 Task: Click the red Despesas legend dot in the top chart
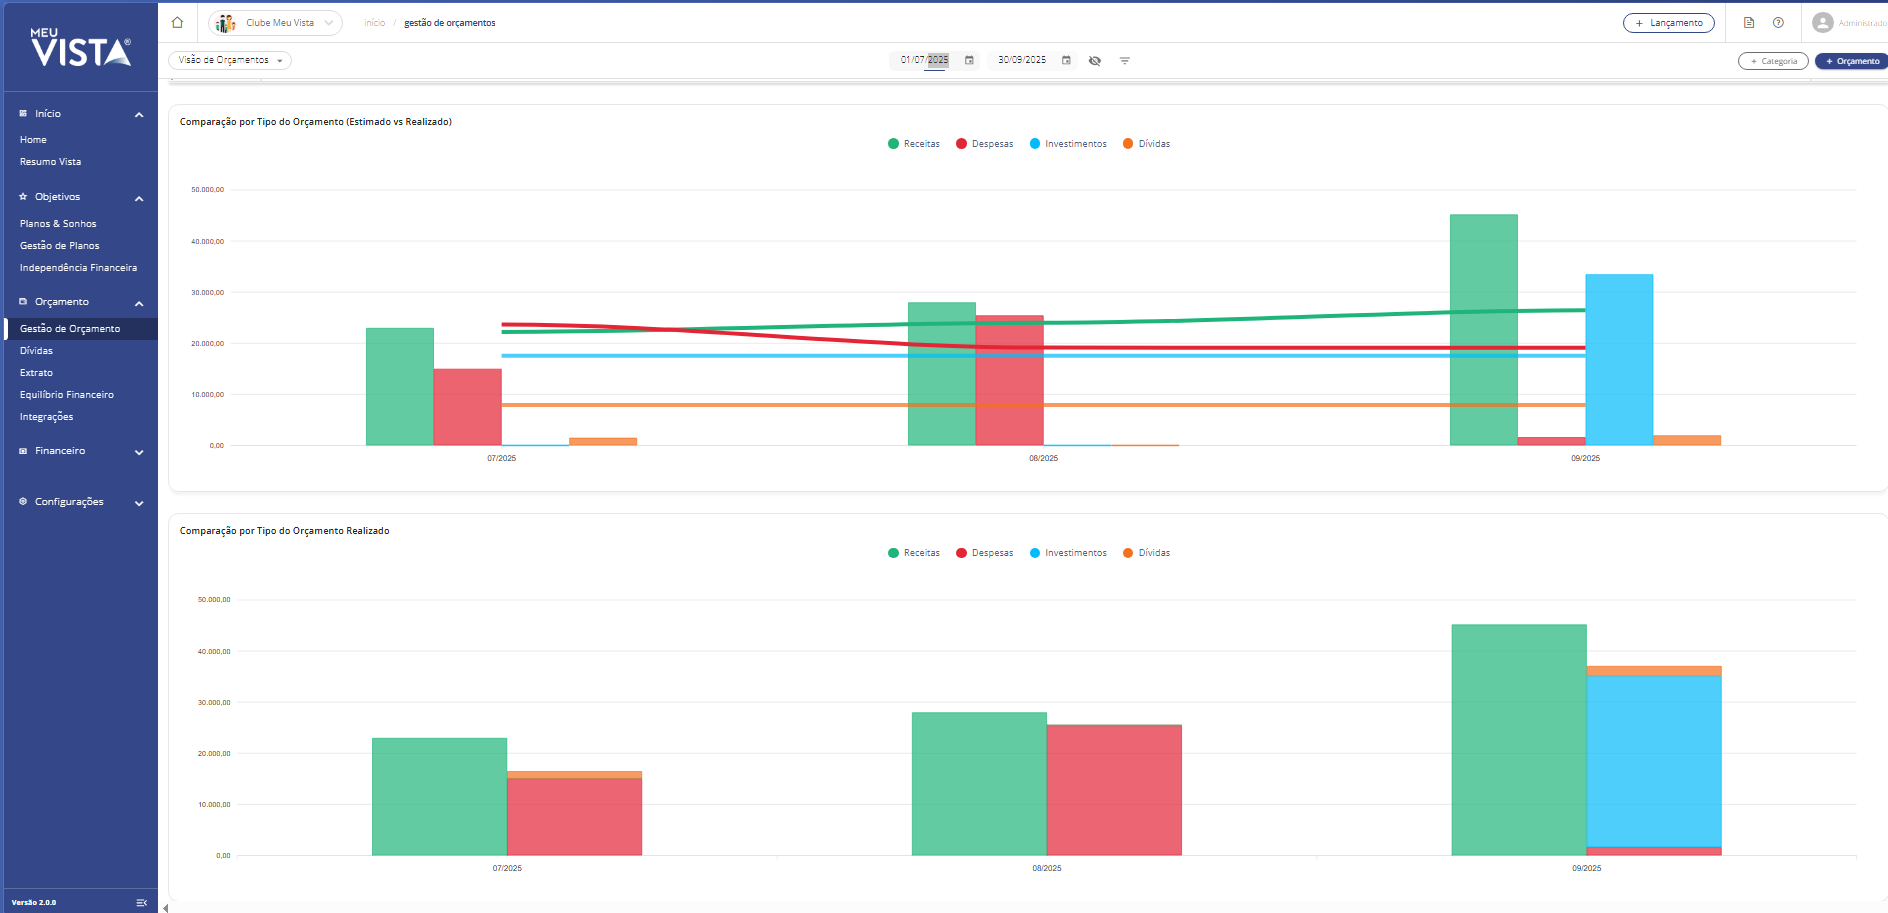(x=961, y=144)
